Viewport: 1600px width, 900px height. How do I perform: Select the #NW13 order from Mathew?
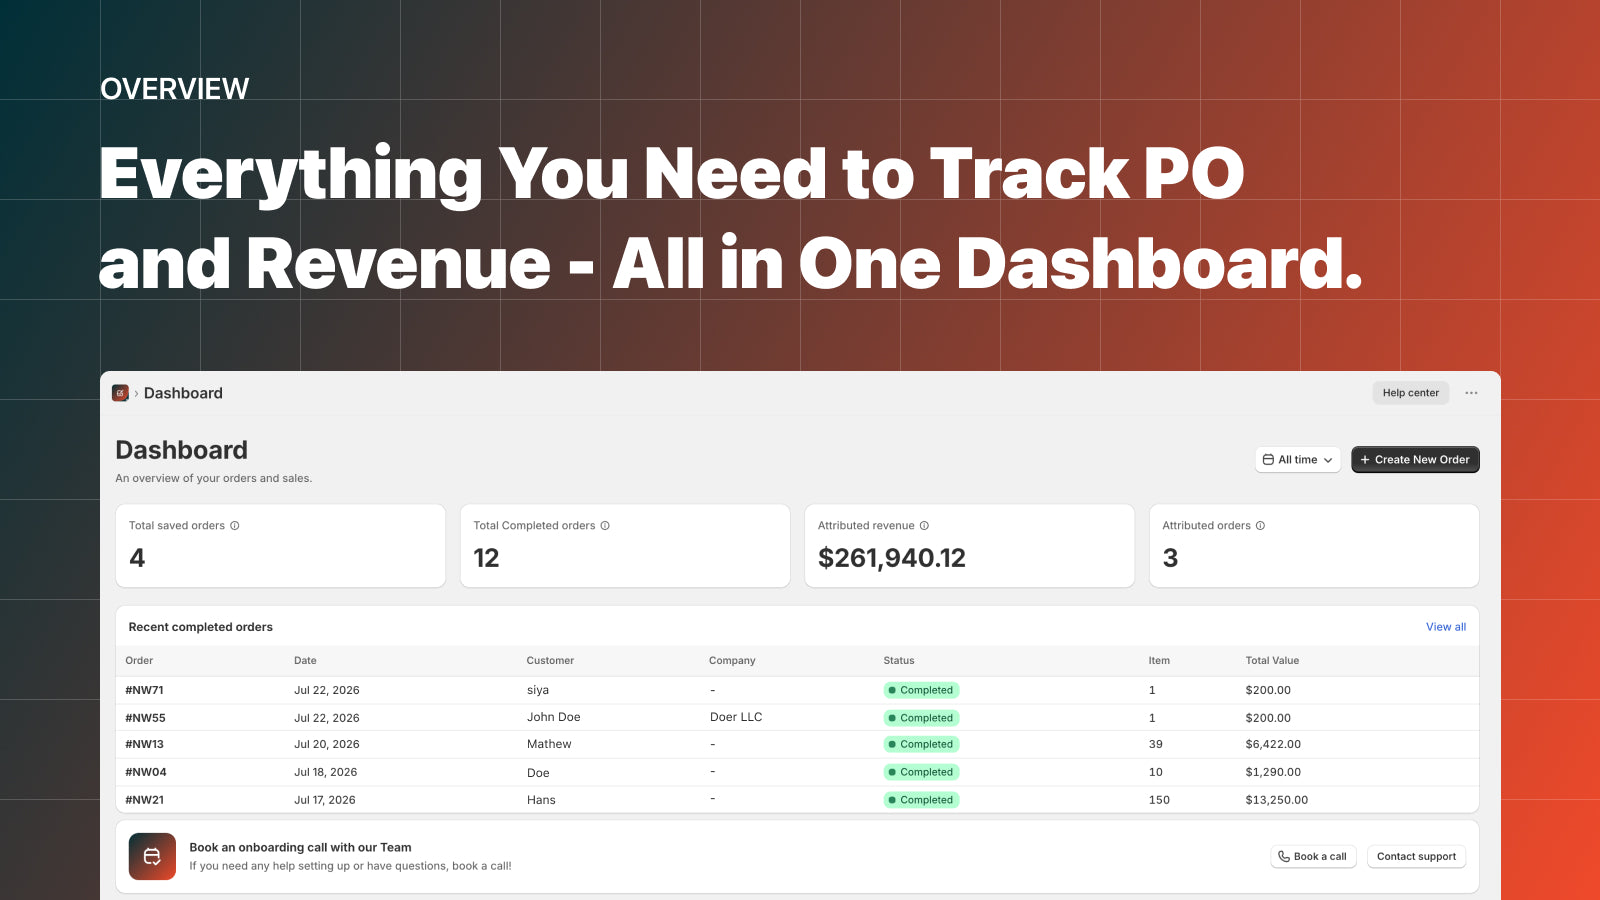pos(797,745)
